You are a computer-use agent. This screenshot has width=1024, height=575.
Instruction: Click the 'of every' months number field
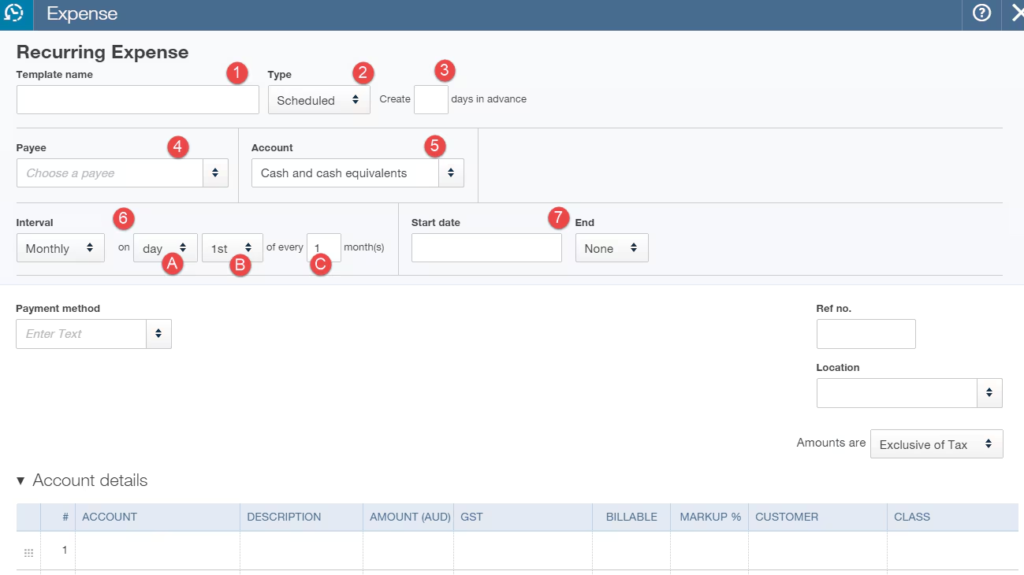(x=324, y=248)
